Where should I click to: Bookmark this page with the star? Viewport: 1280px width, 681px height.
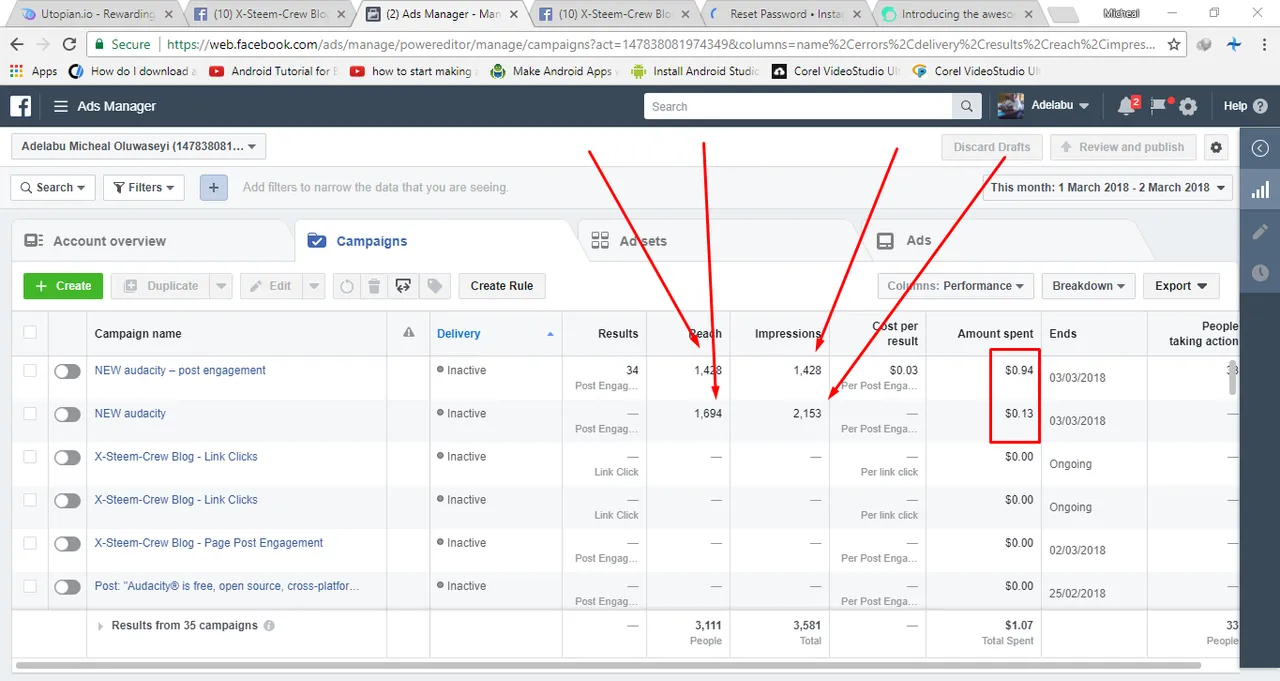click(x=1174, y=44)
